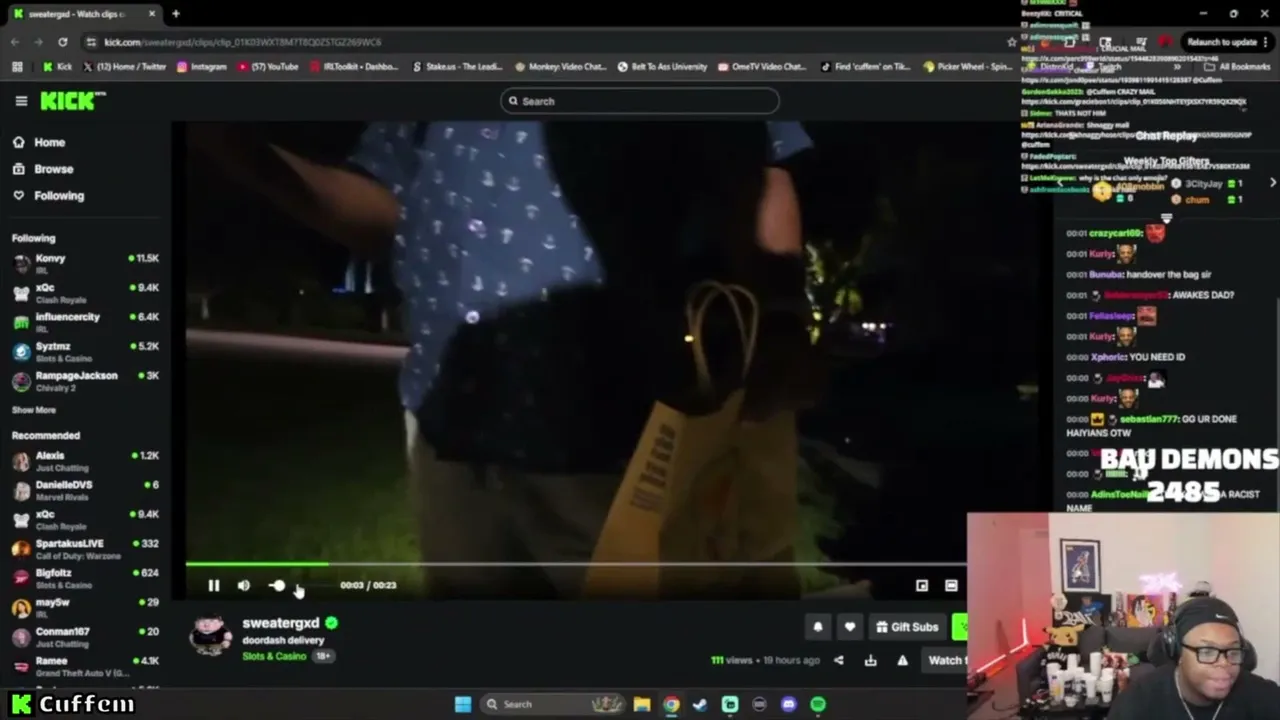Open the YouTube bookmark

(x=268, y=67)
